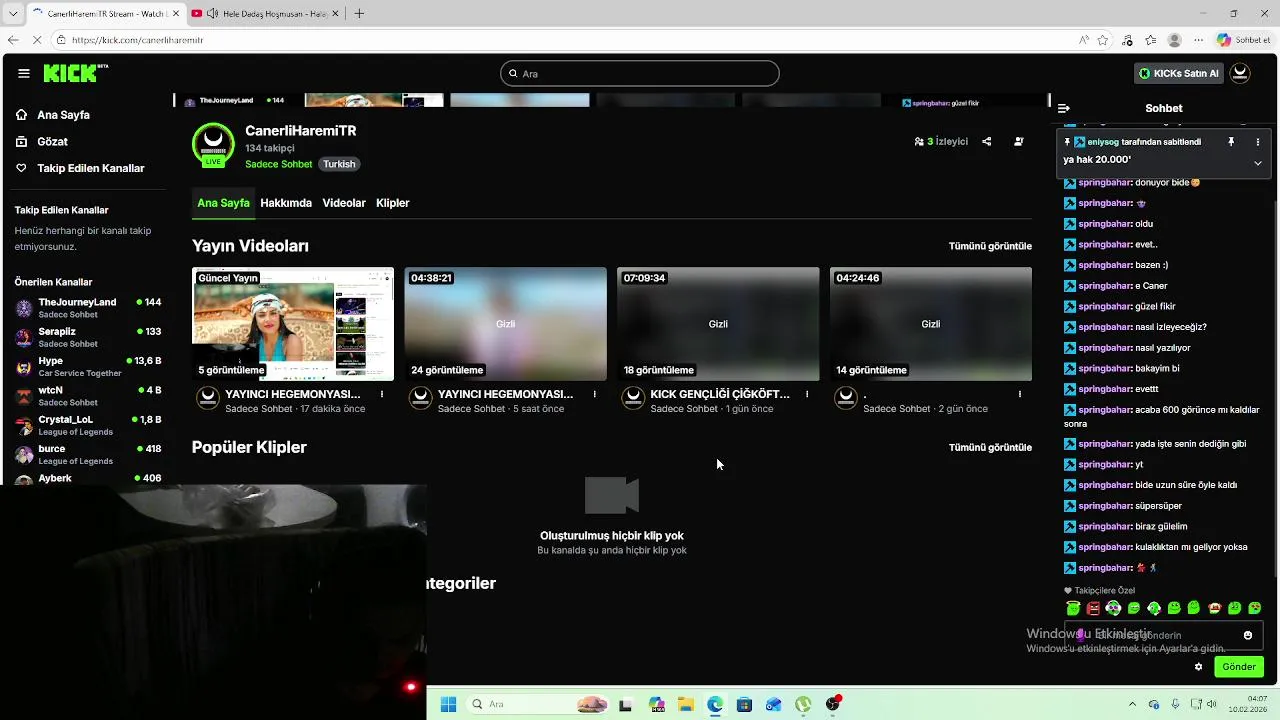Click the share icon for CanerliHaremiTR

986,142
